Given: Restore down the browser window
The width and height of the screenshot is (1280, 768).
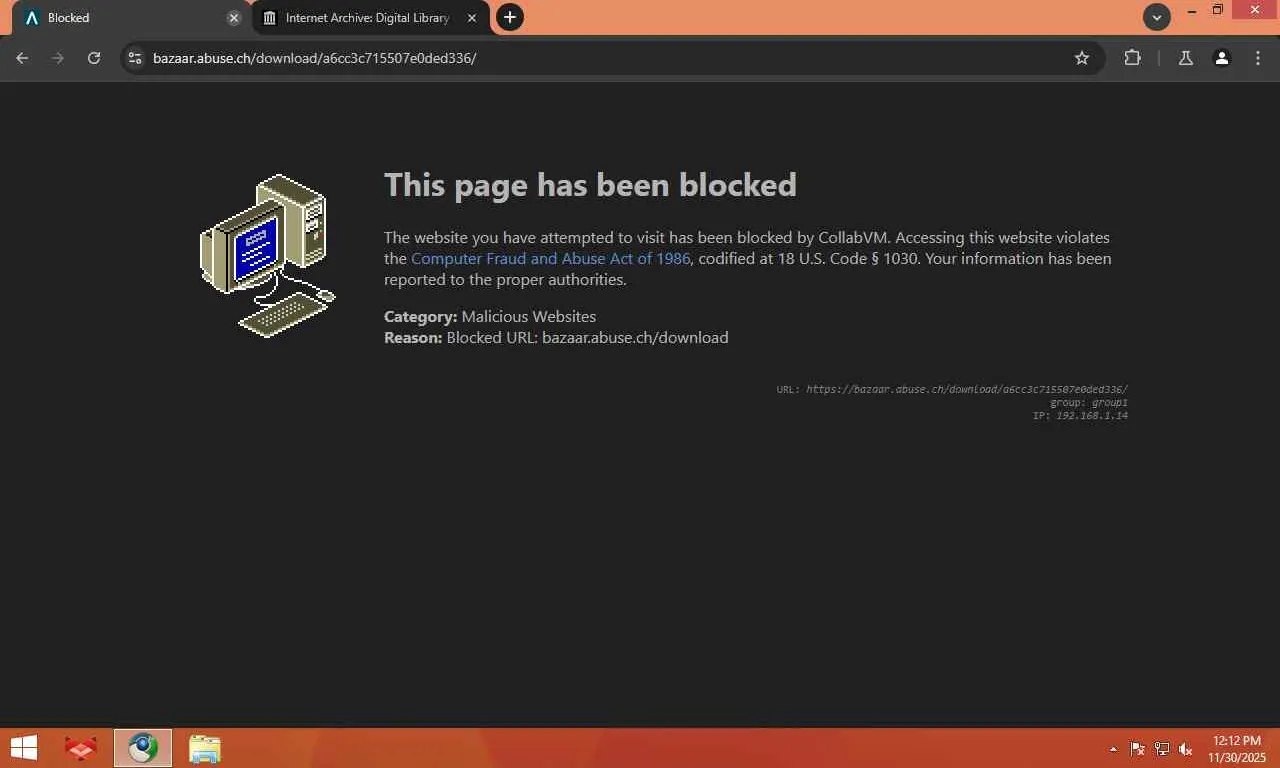Looking at the screenshot, I should 1218,10.
